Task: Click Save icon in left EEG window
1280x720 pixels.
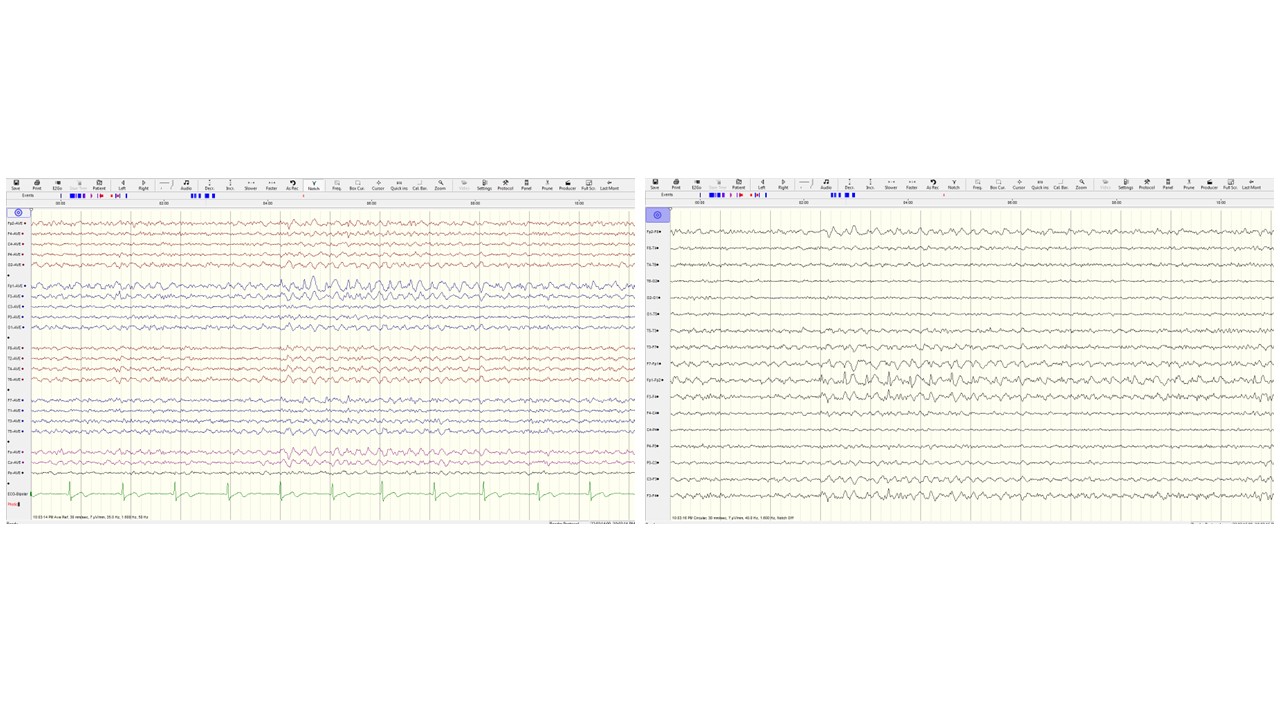Action: tap(16, 184)
